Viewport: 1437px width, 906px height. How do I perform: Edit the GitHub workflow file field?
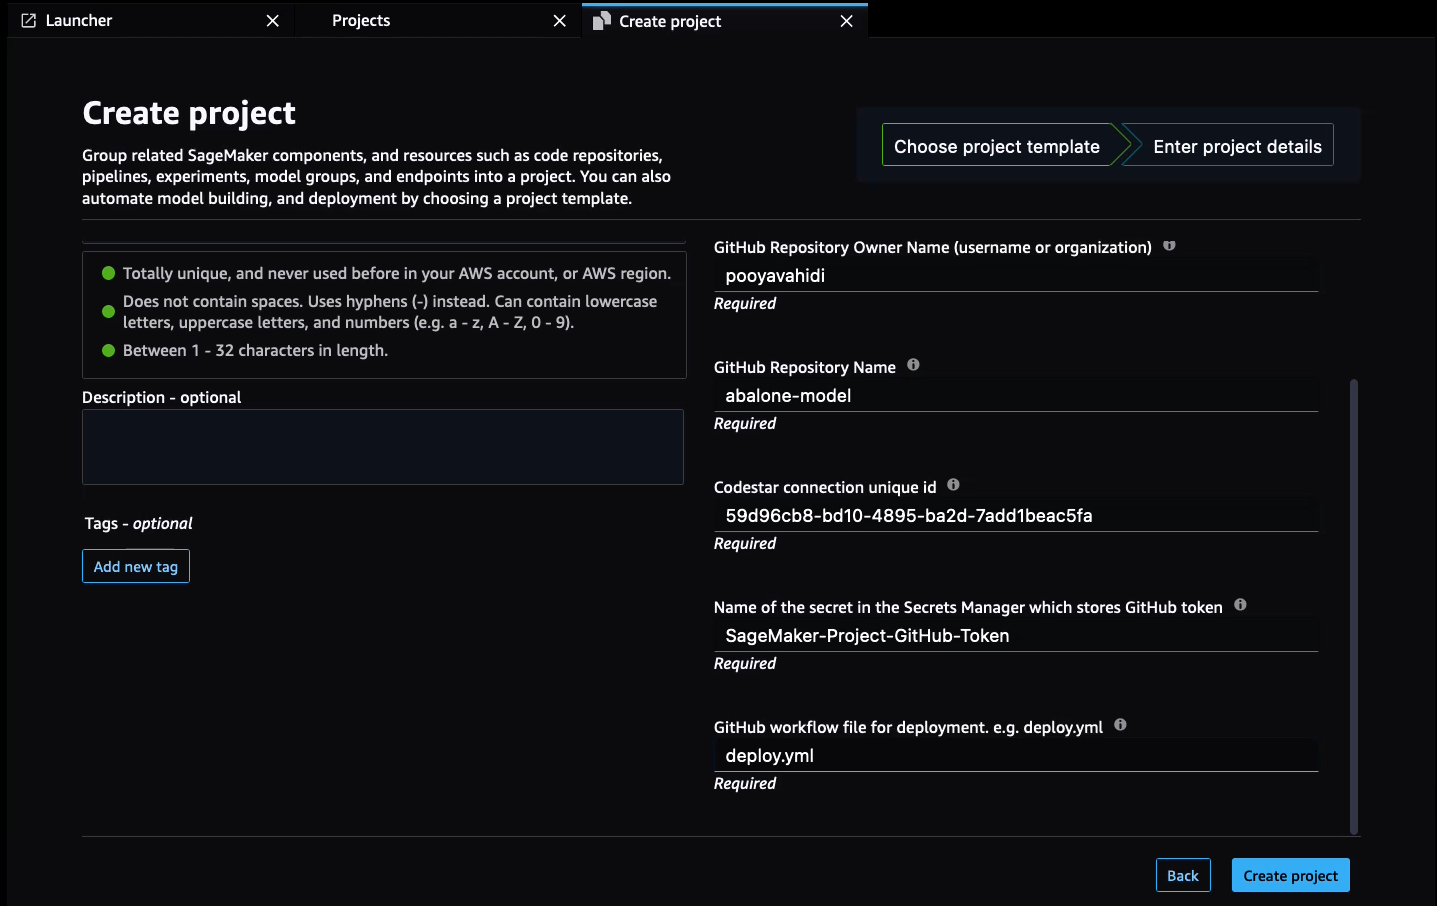click(1016, 756)
